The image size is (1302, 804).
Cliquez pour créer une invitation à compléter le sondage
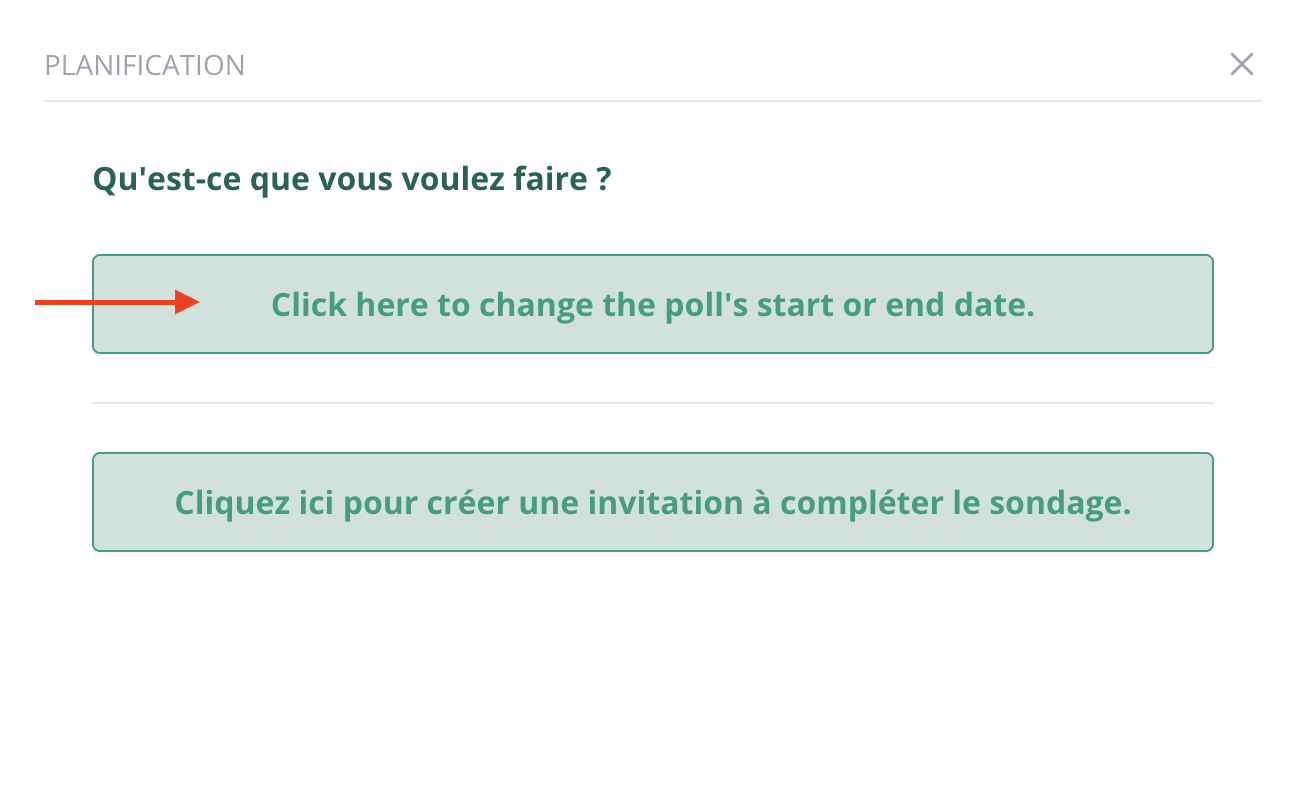tap(651, 502)
